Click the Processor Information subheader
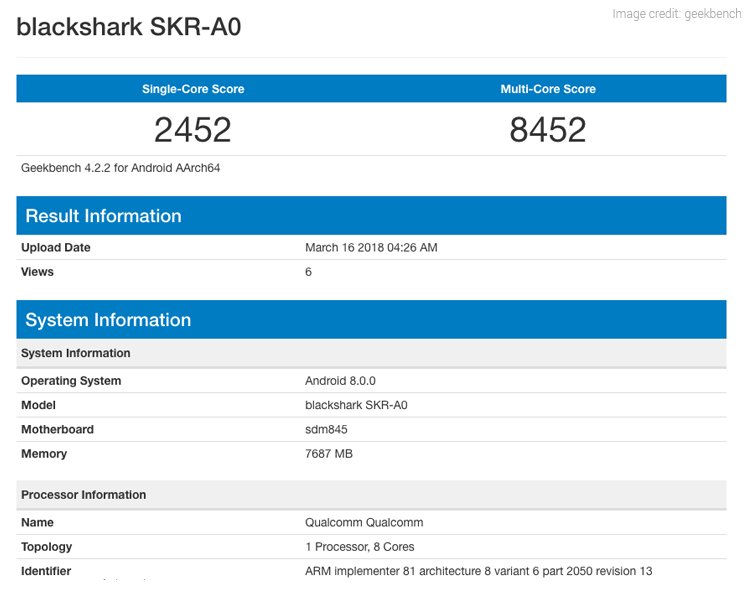The width and height of the screenshot is (750, 594). pos(84,495)
